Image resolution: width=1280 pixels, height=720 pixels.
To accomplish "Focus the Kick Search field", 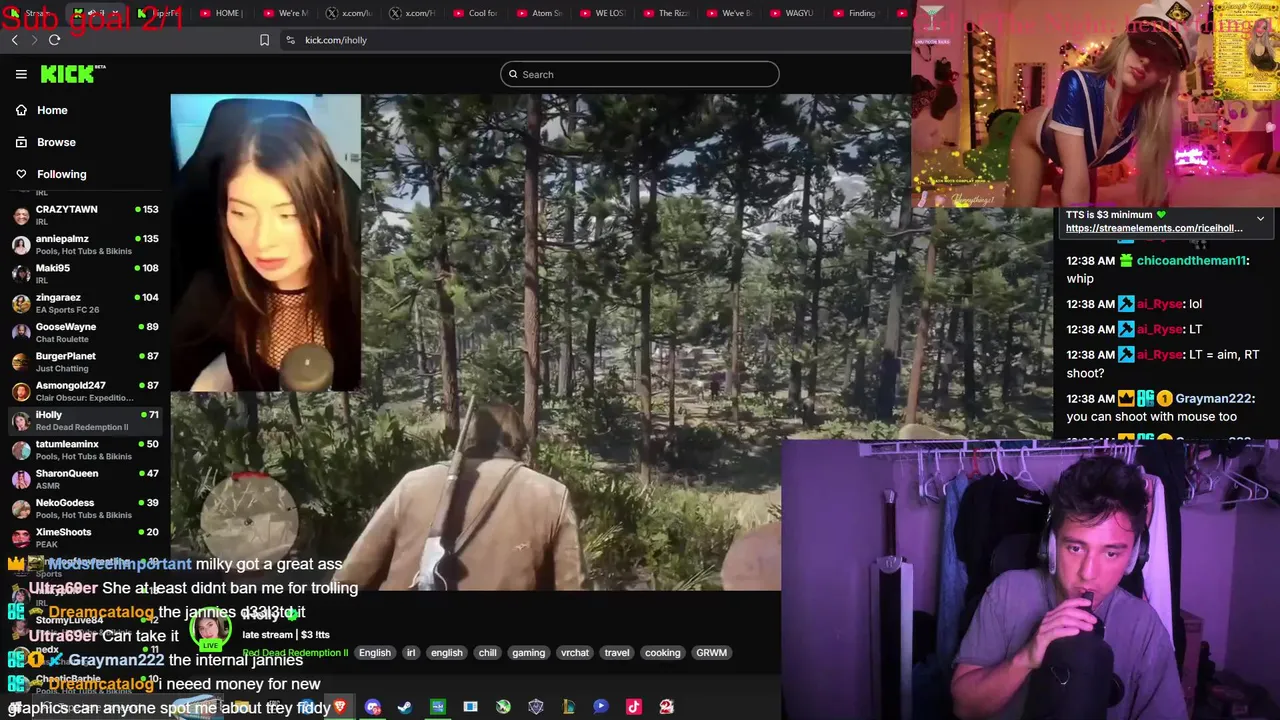I will (640, 74).
